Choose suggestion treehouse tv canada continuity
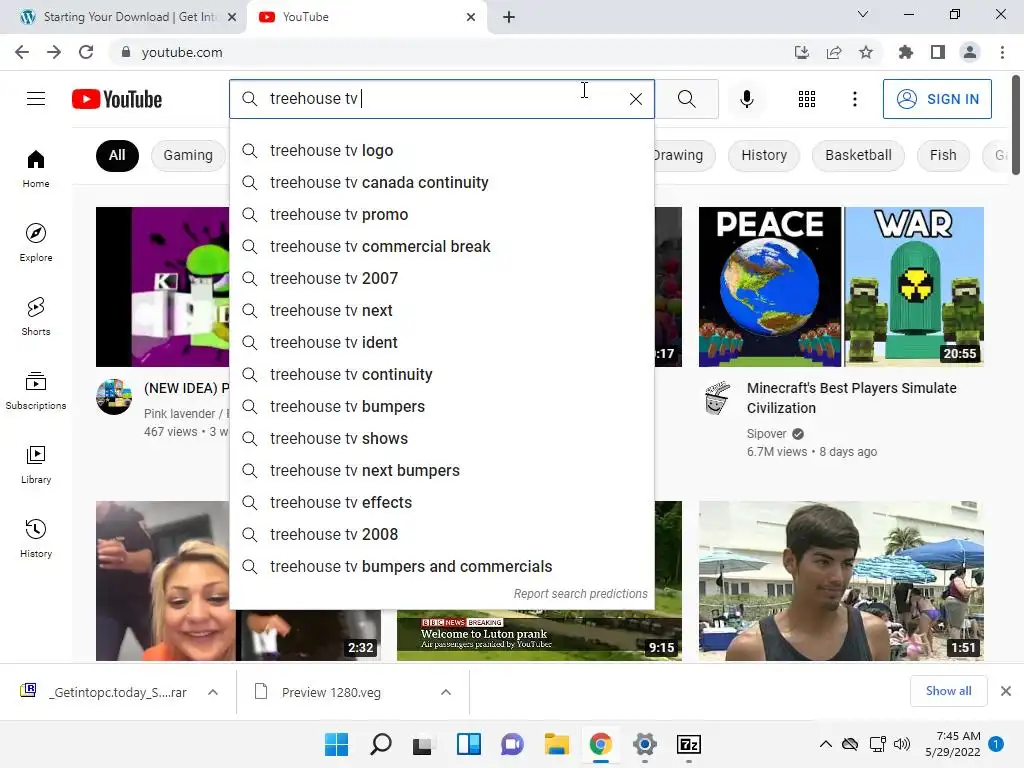This screenshot has width=1024, height=768. 441,182
